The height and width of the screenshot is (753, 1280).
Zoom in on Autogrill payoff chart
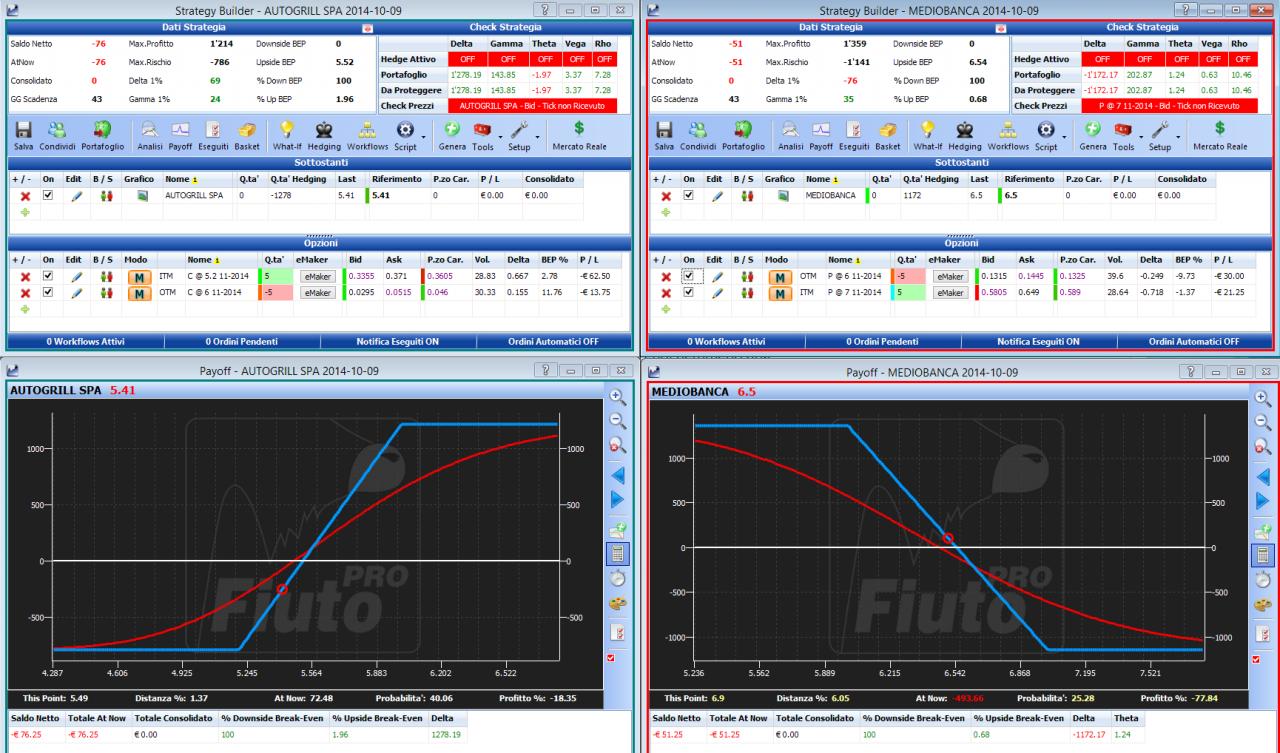(x=617, y=397)
